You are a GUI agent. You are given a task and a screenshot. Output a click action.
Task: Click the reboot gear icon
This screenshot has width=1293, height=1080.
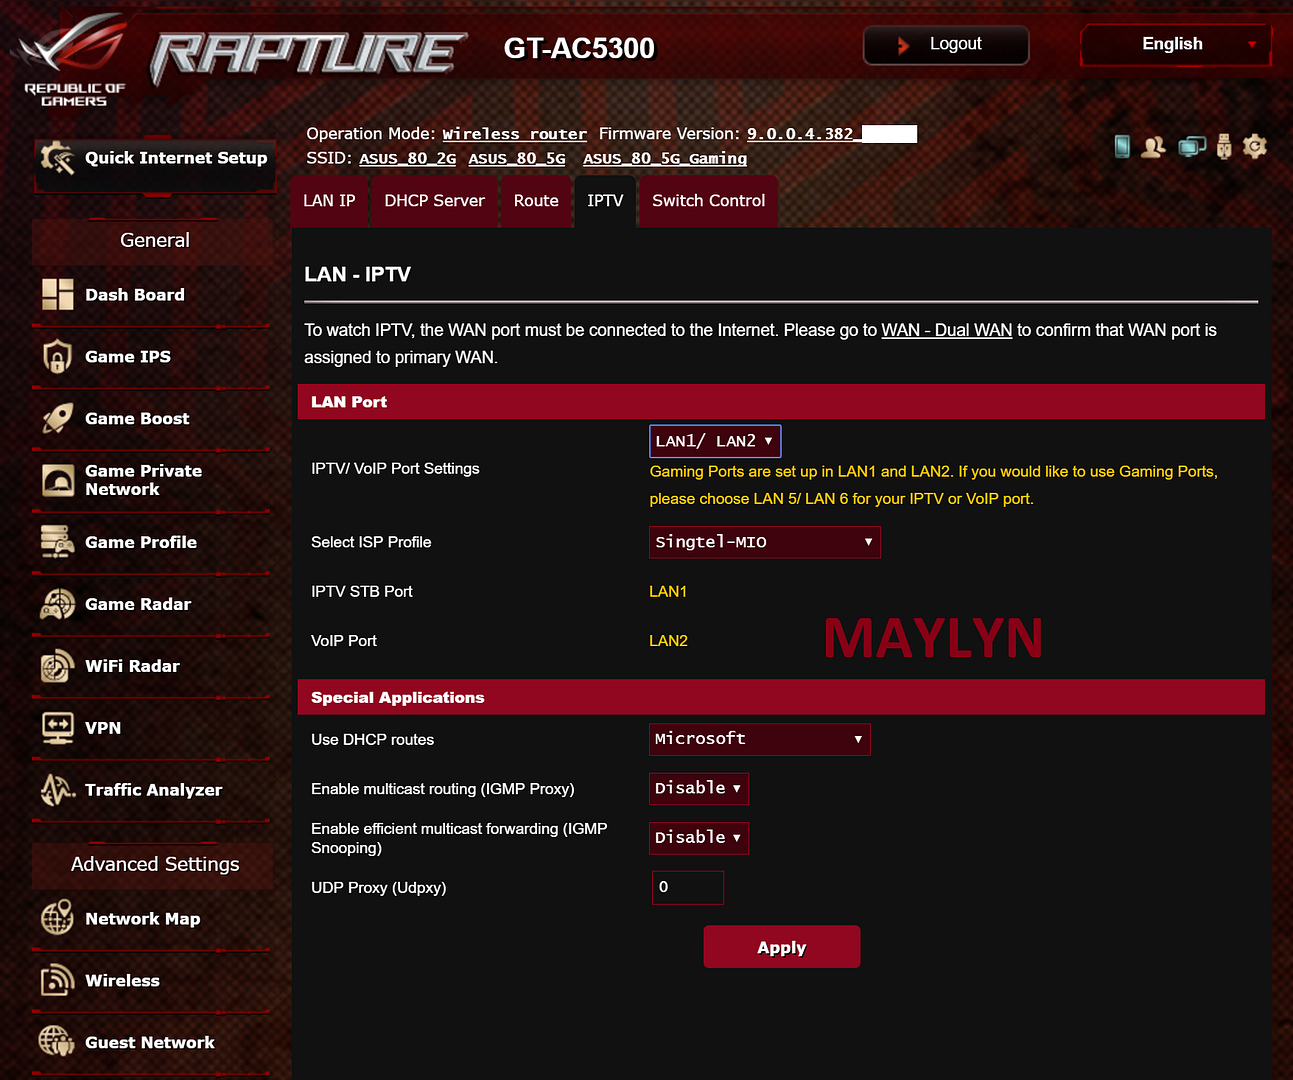pyautogui.click(x=1255, y=147)
